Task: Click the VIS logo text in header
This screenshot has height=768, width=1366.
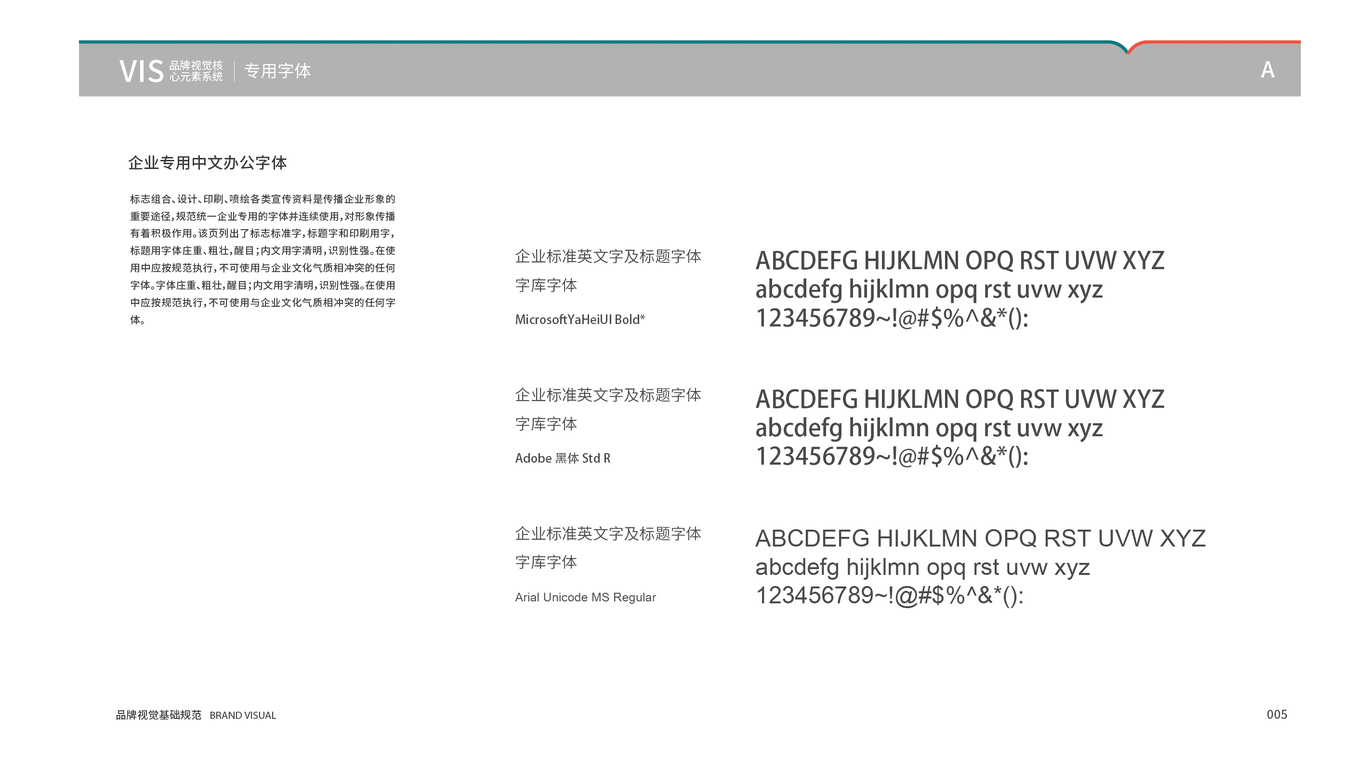Action: pos(141,71)
